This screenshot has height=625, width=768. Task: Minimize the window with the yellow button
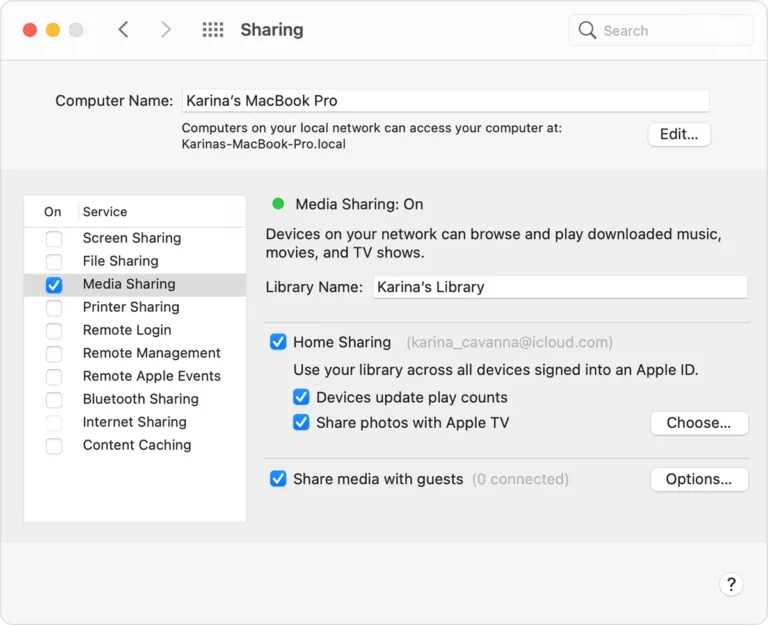point(53,30)
